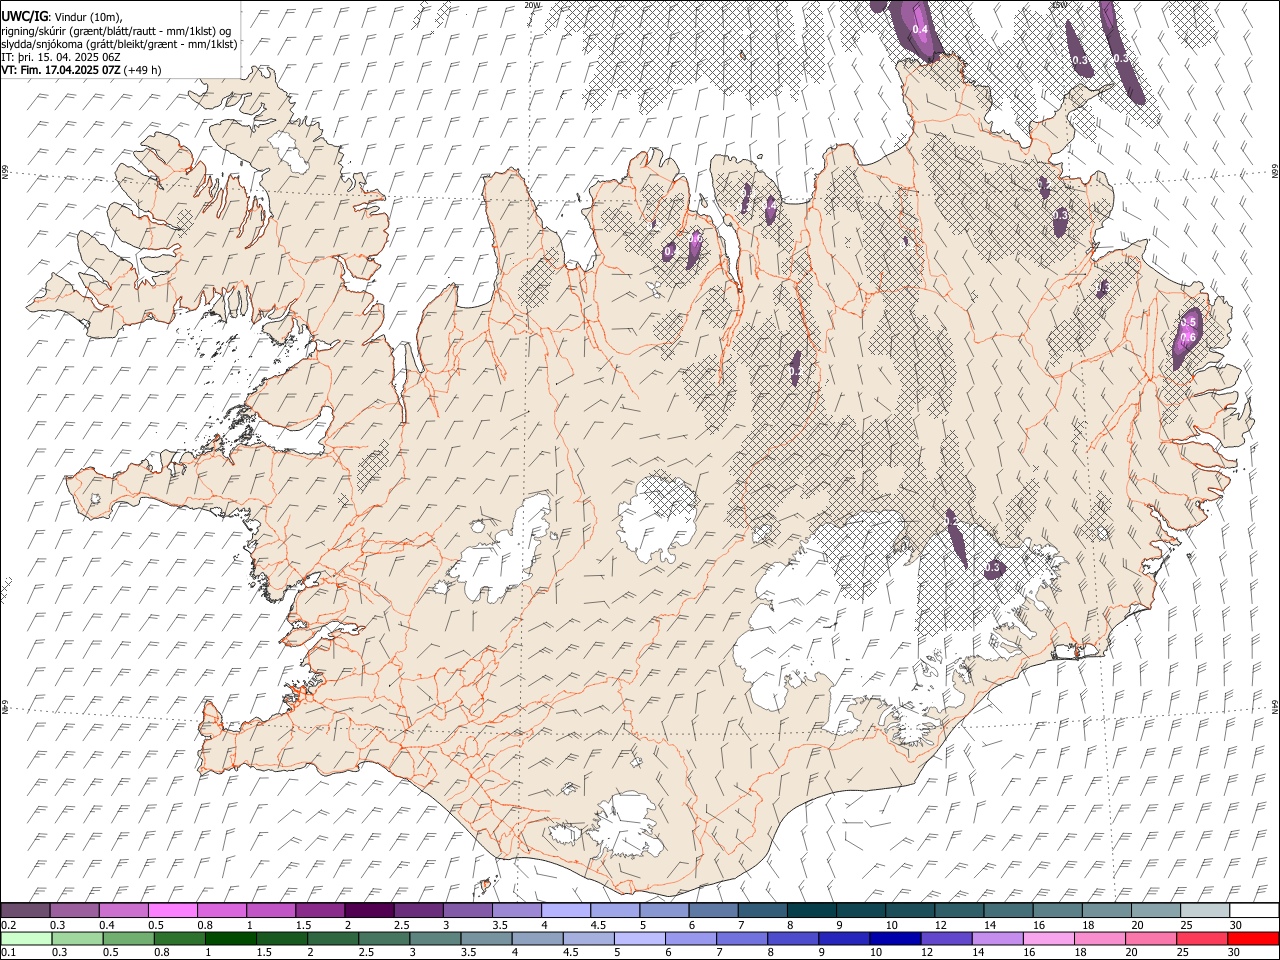This screenshot has height=960, width=1280.
Task: Pick rain legend swatch between 2 and 2.5
Action: pos(332,938)
